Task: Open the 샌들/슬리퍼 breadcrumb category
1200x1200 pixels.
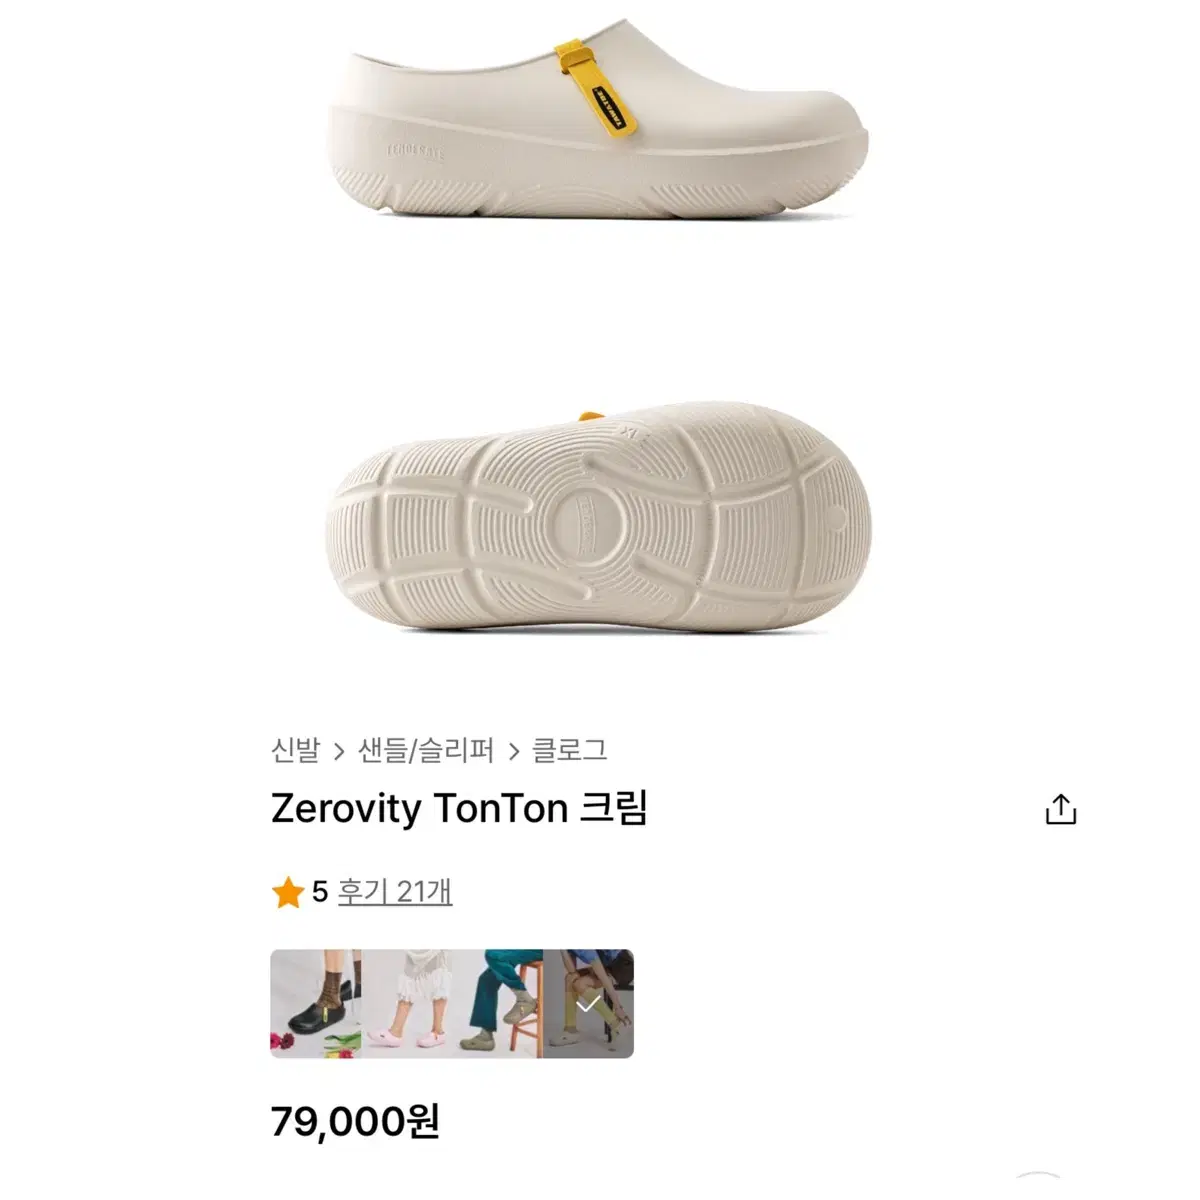Action: click(426, 750)
